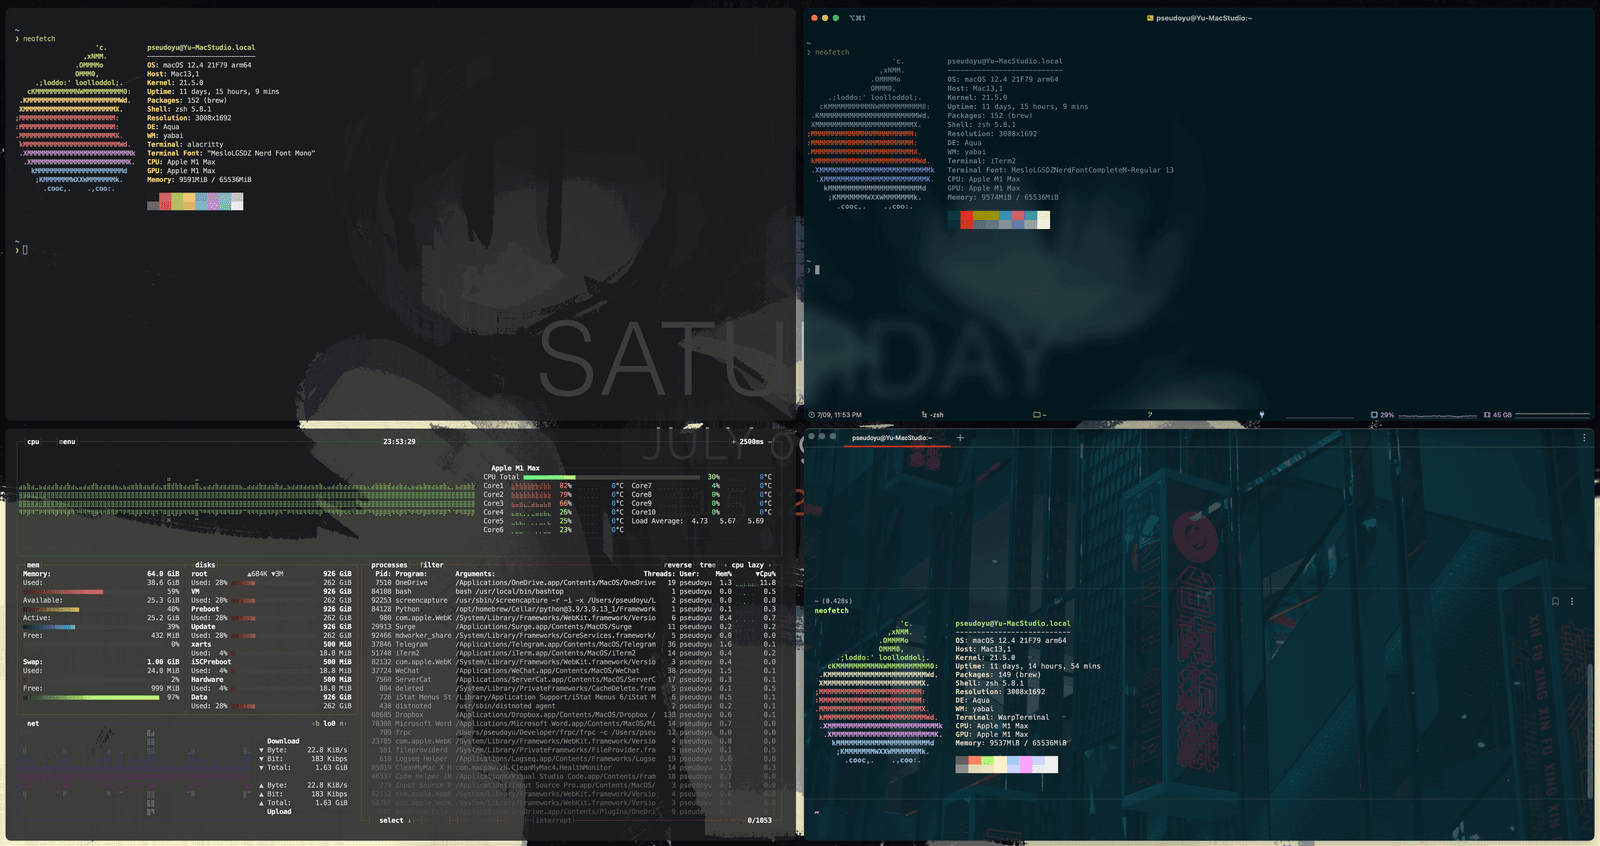Screen dimensions: 1600x846
Task: Click the neofetch command in Warp block
Action: (x=832, y=611)
